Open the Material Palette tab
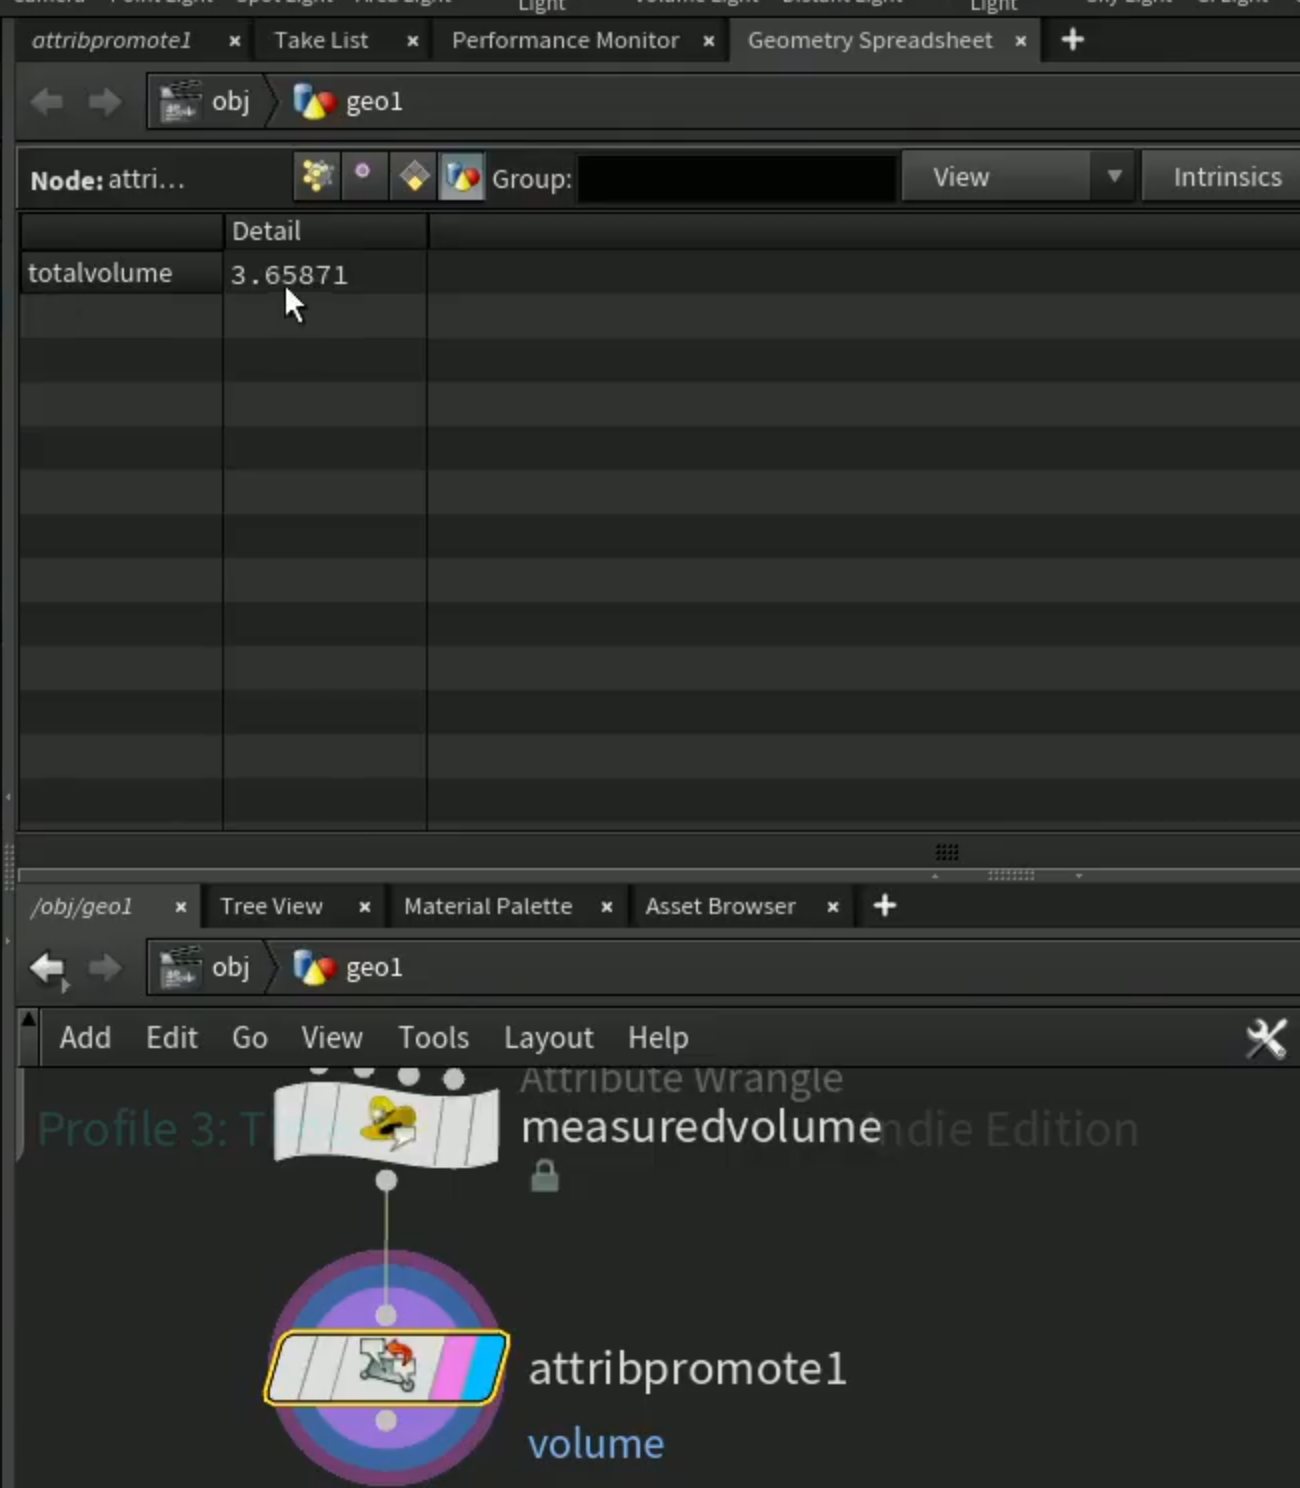This screenshot has height=1488, width=1300. pyautogui.click(x=488, y=906)
